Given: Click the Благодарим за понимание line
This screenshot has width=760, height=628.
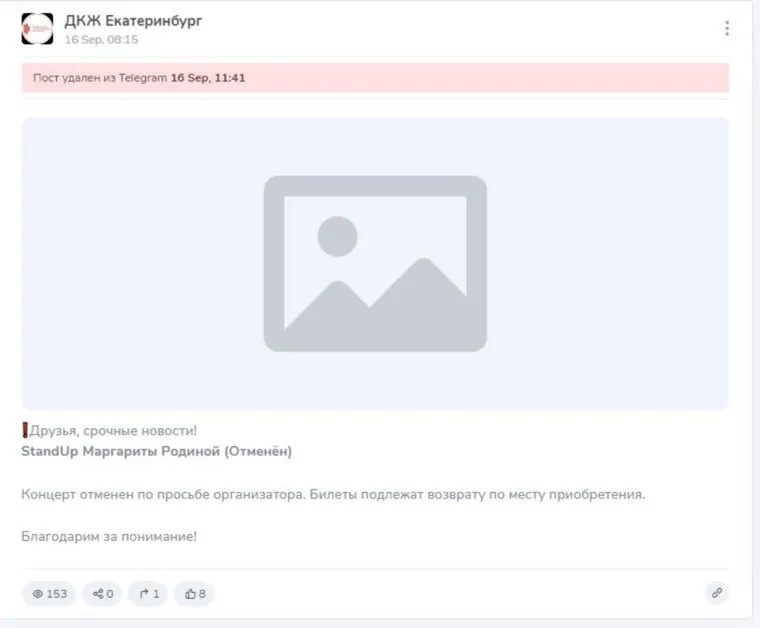Looking at the screenshot, I should coord(109,536).
